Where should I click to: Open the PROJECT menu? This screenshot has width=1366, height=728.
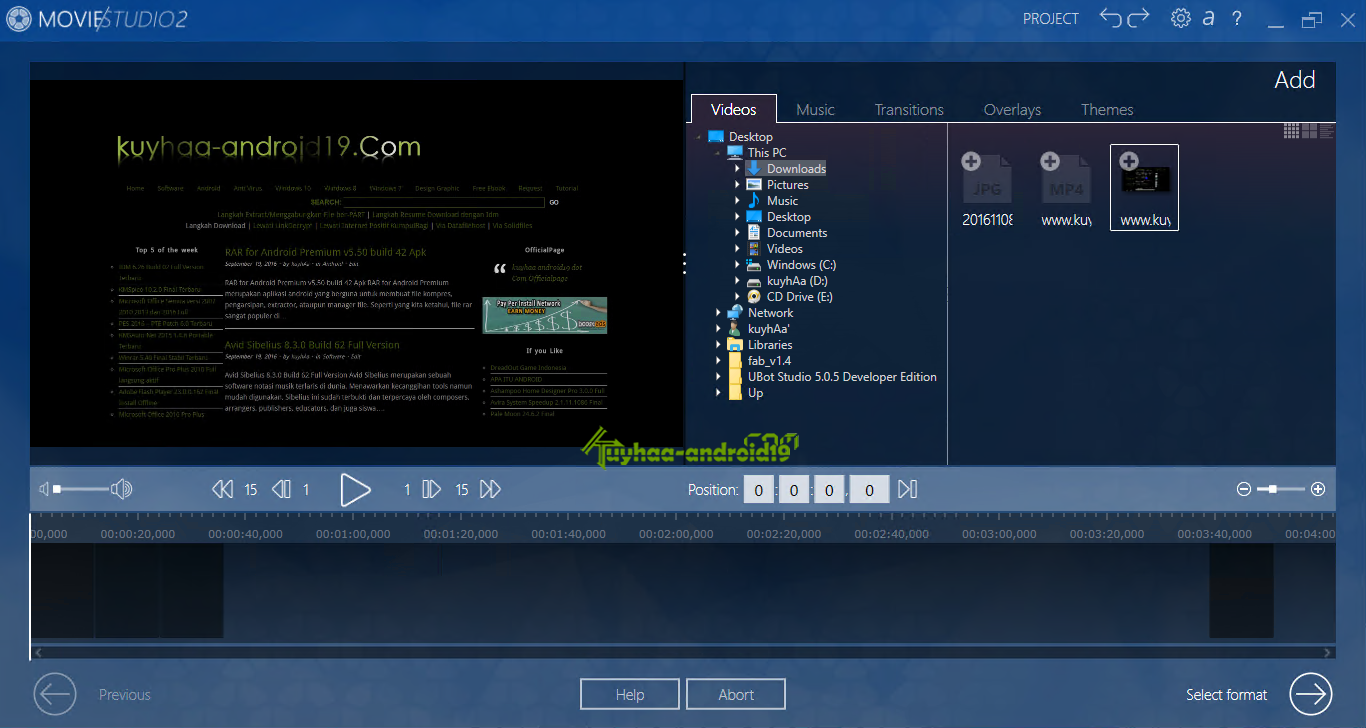(x=1051, y=18)
